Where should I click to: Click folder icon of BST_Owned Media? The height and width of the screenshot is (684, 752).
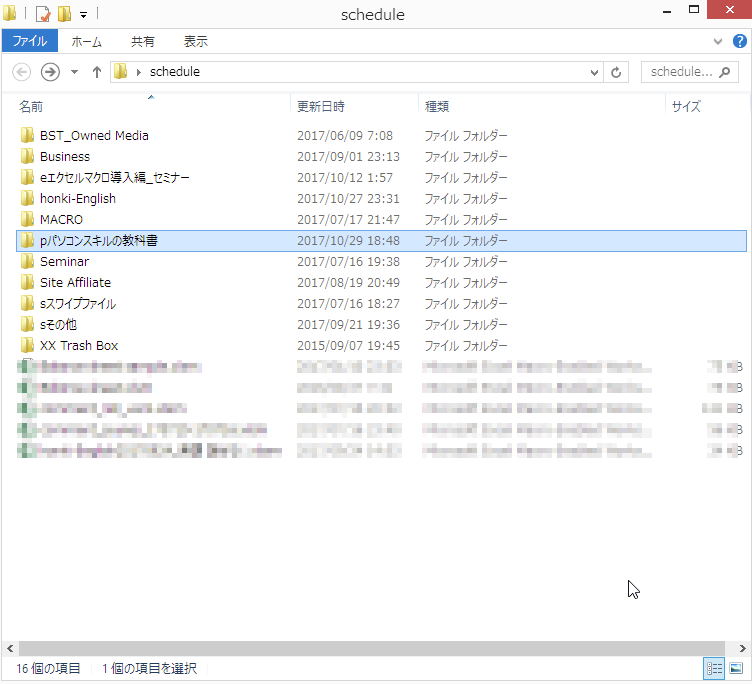(27, 135)
